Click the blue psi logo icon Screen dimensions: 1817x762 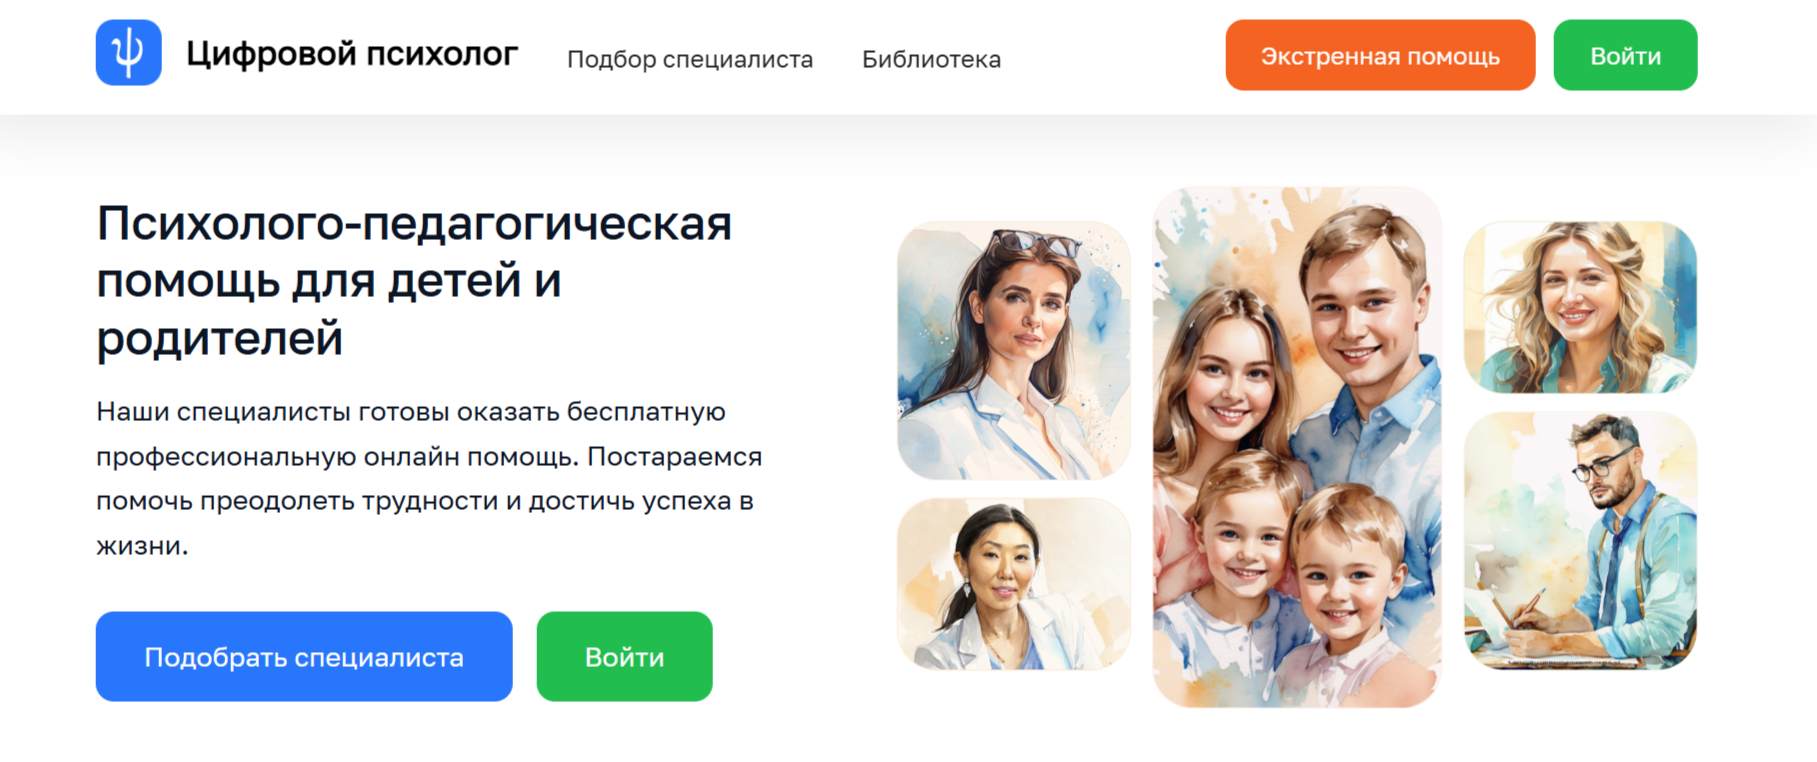[x=128, y=53]
